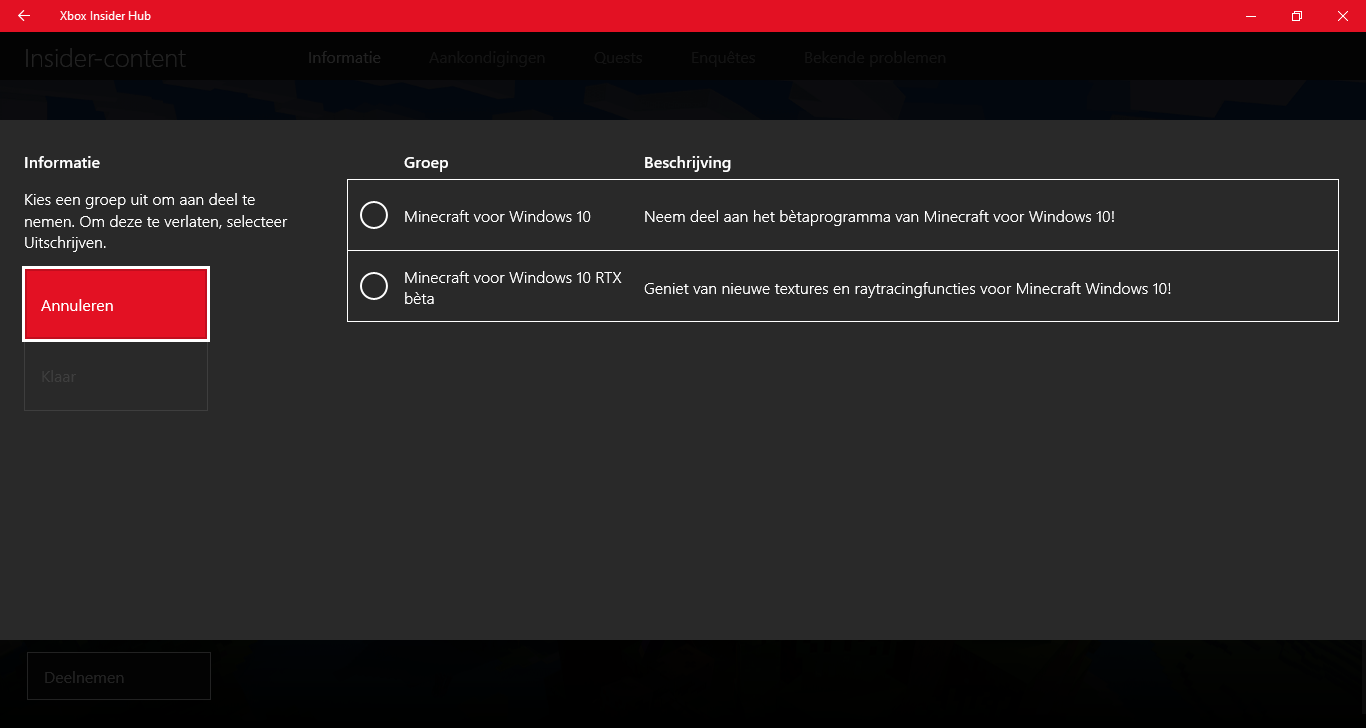Click the 'Minecraft voor Windows 10 RTX bèta' group name
Image resolution: width=1366 pixels, height=728 pixels.
pyautogui.click(x=513, y=288)
